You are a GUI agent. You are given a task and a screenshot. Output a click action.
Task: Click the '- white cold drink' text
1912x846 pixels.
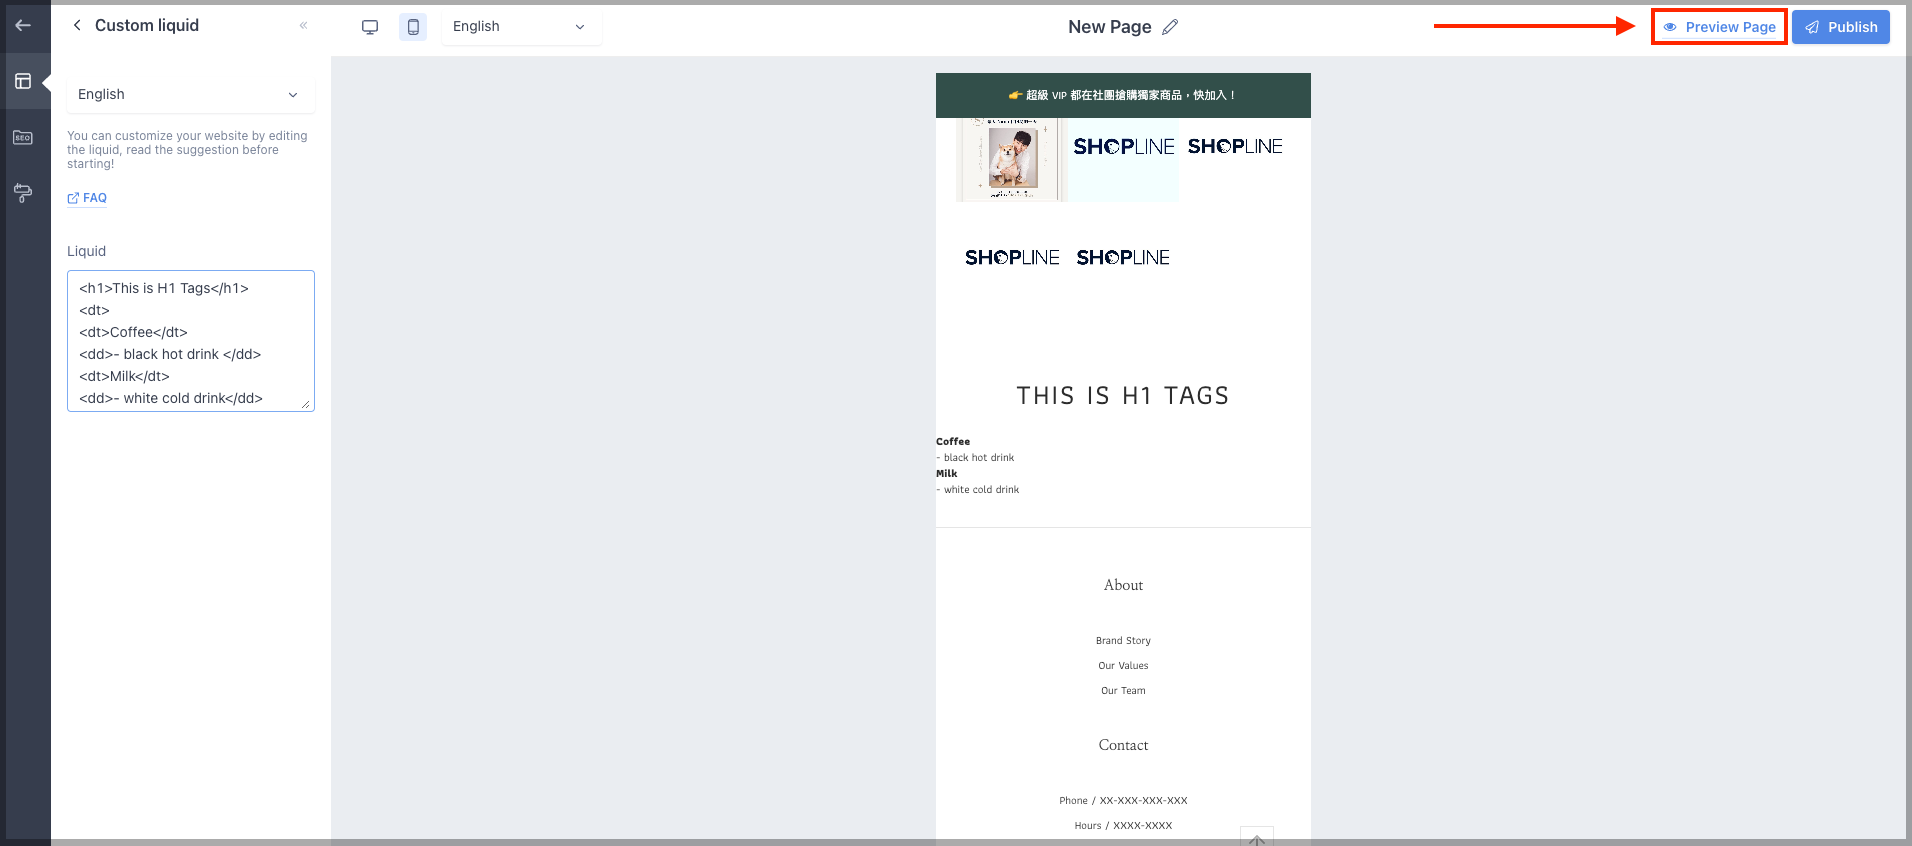[978, 489]
